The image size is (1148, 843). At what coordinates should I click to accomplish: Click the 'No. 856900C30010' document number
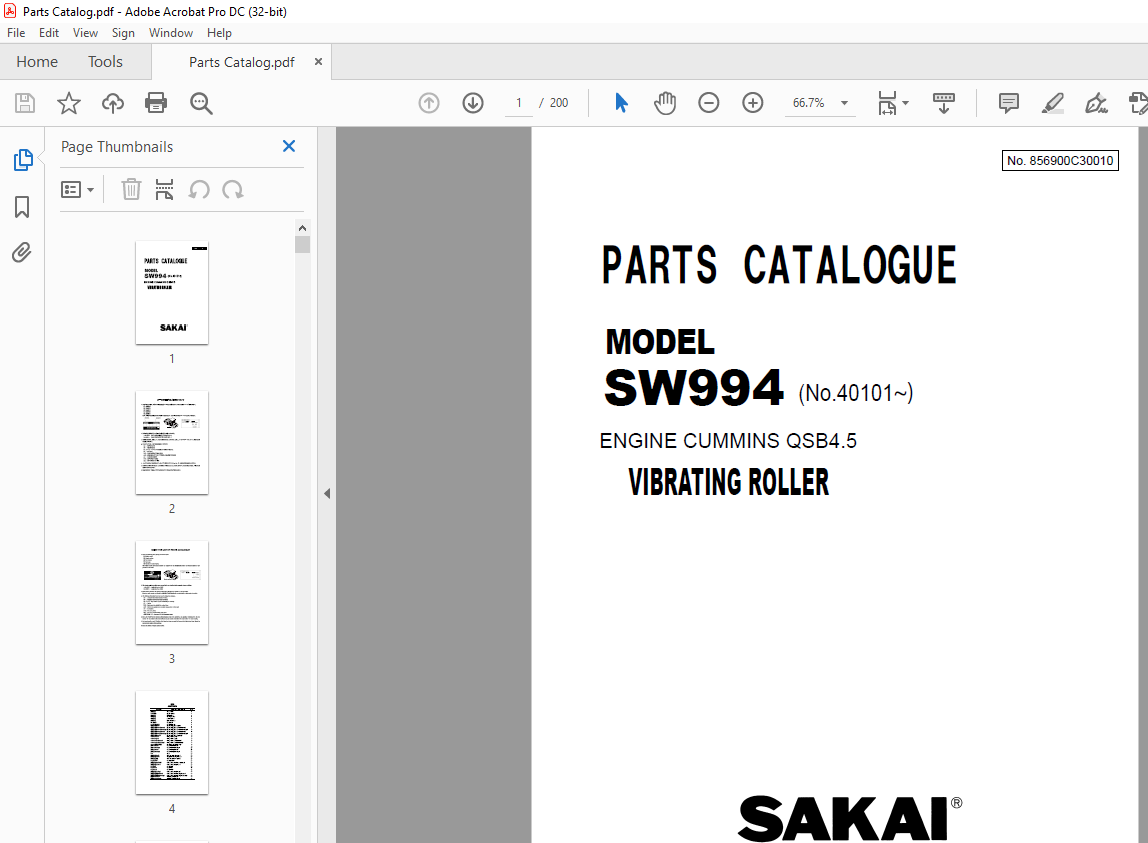pos(1060,160)
